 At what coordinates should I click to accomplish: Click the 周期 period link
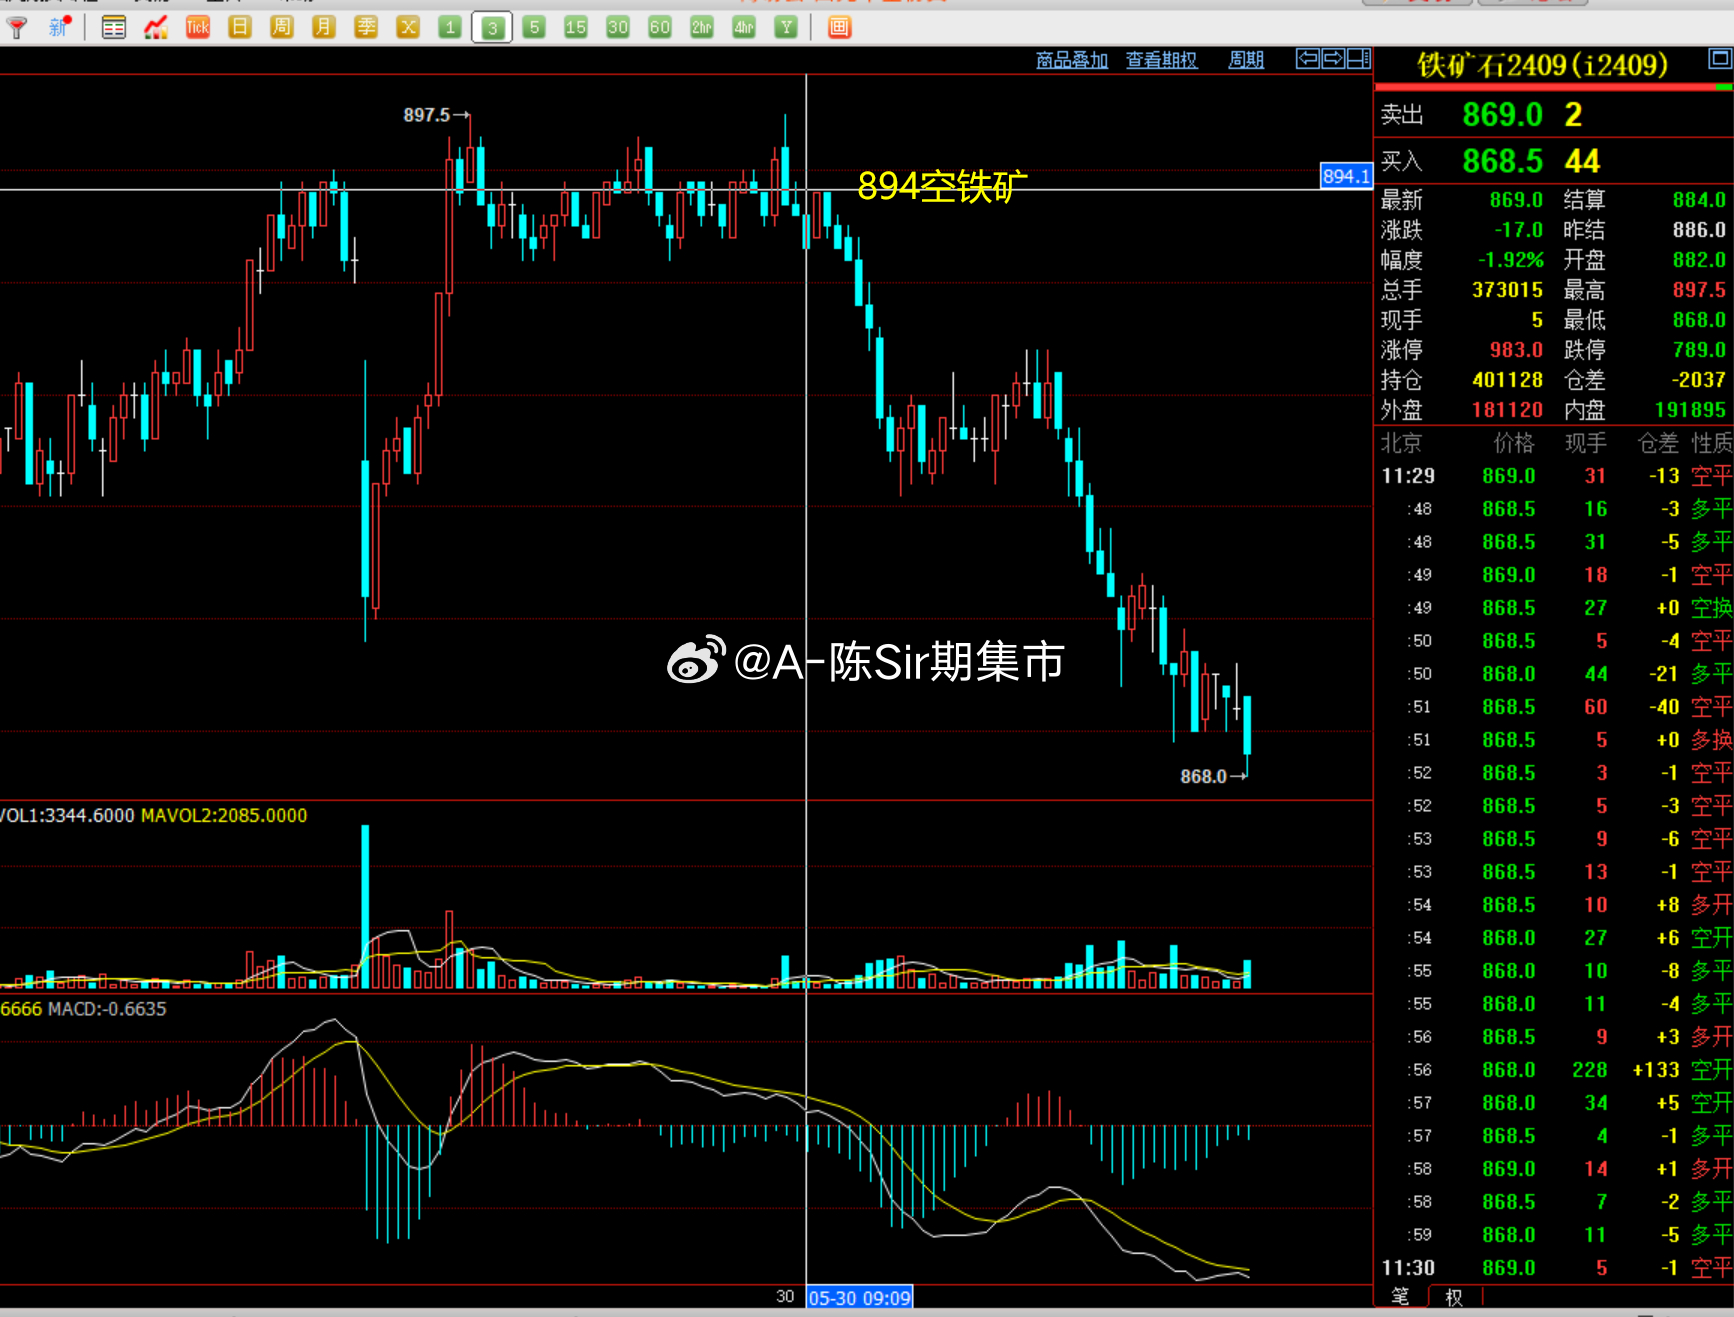(1246, 60)
